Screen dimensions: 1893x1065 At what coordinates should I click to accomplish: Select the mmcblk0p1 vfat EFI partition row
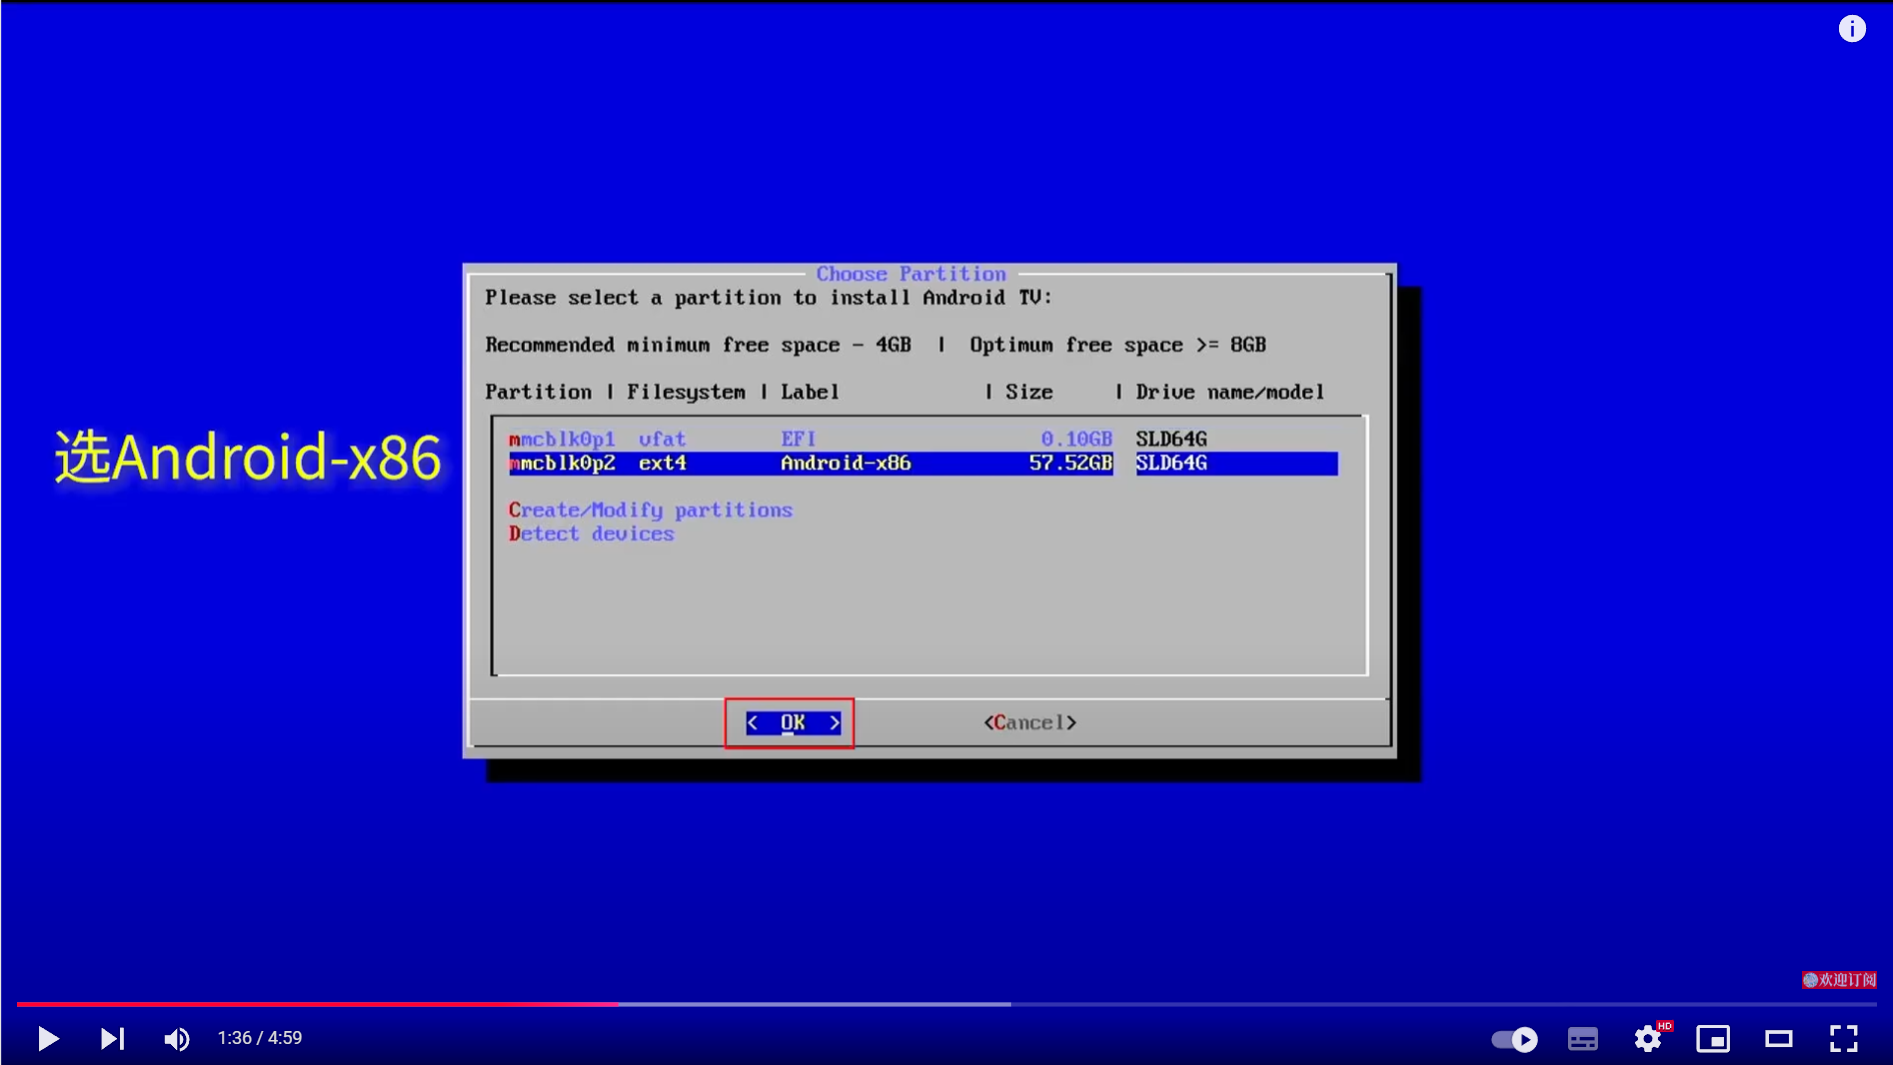(923, 439)
